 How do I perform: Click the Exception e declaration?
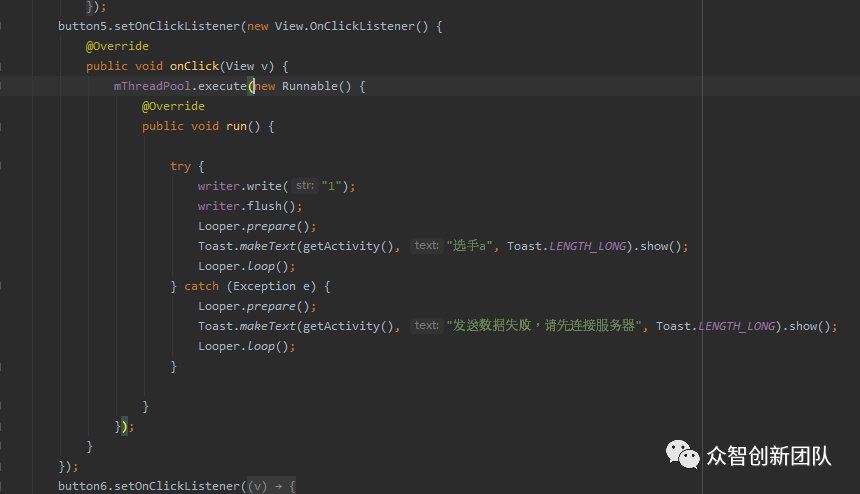[271, 286]
